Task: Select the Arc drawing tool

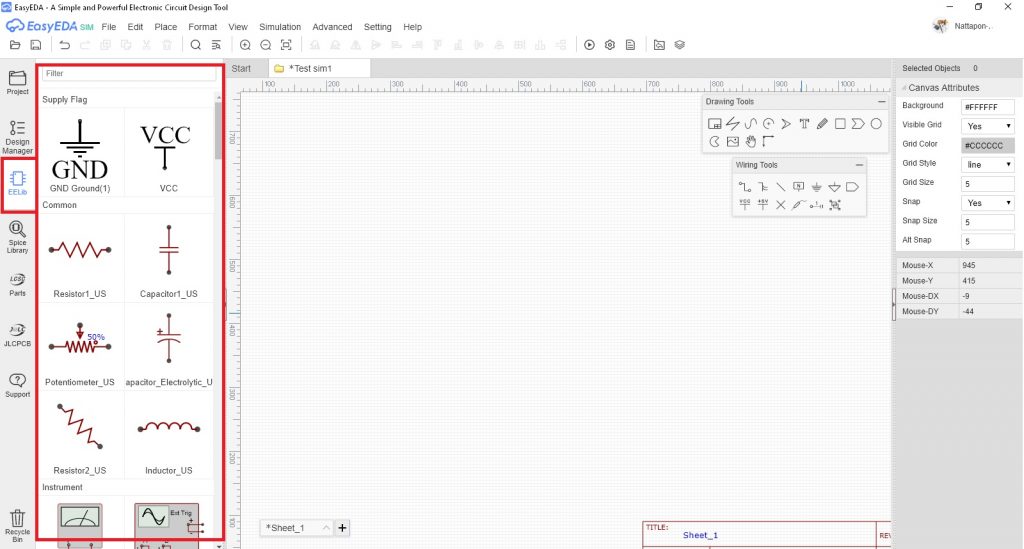Action: 769,123
